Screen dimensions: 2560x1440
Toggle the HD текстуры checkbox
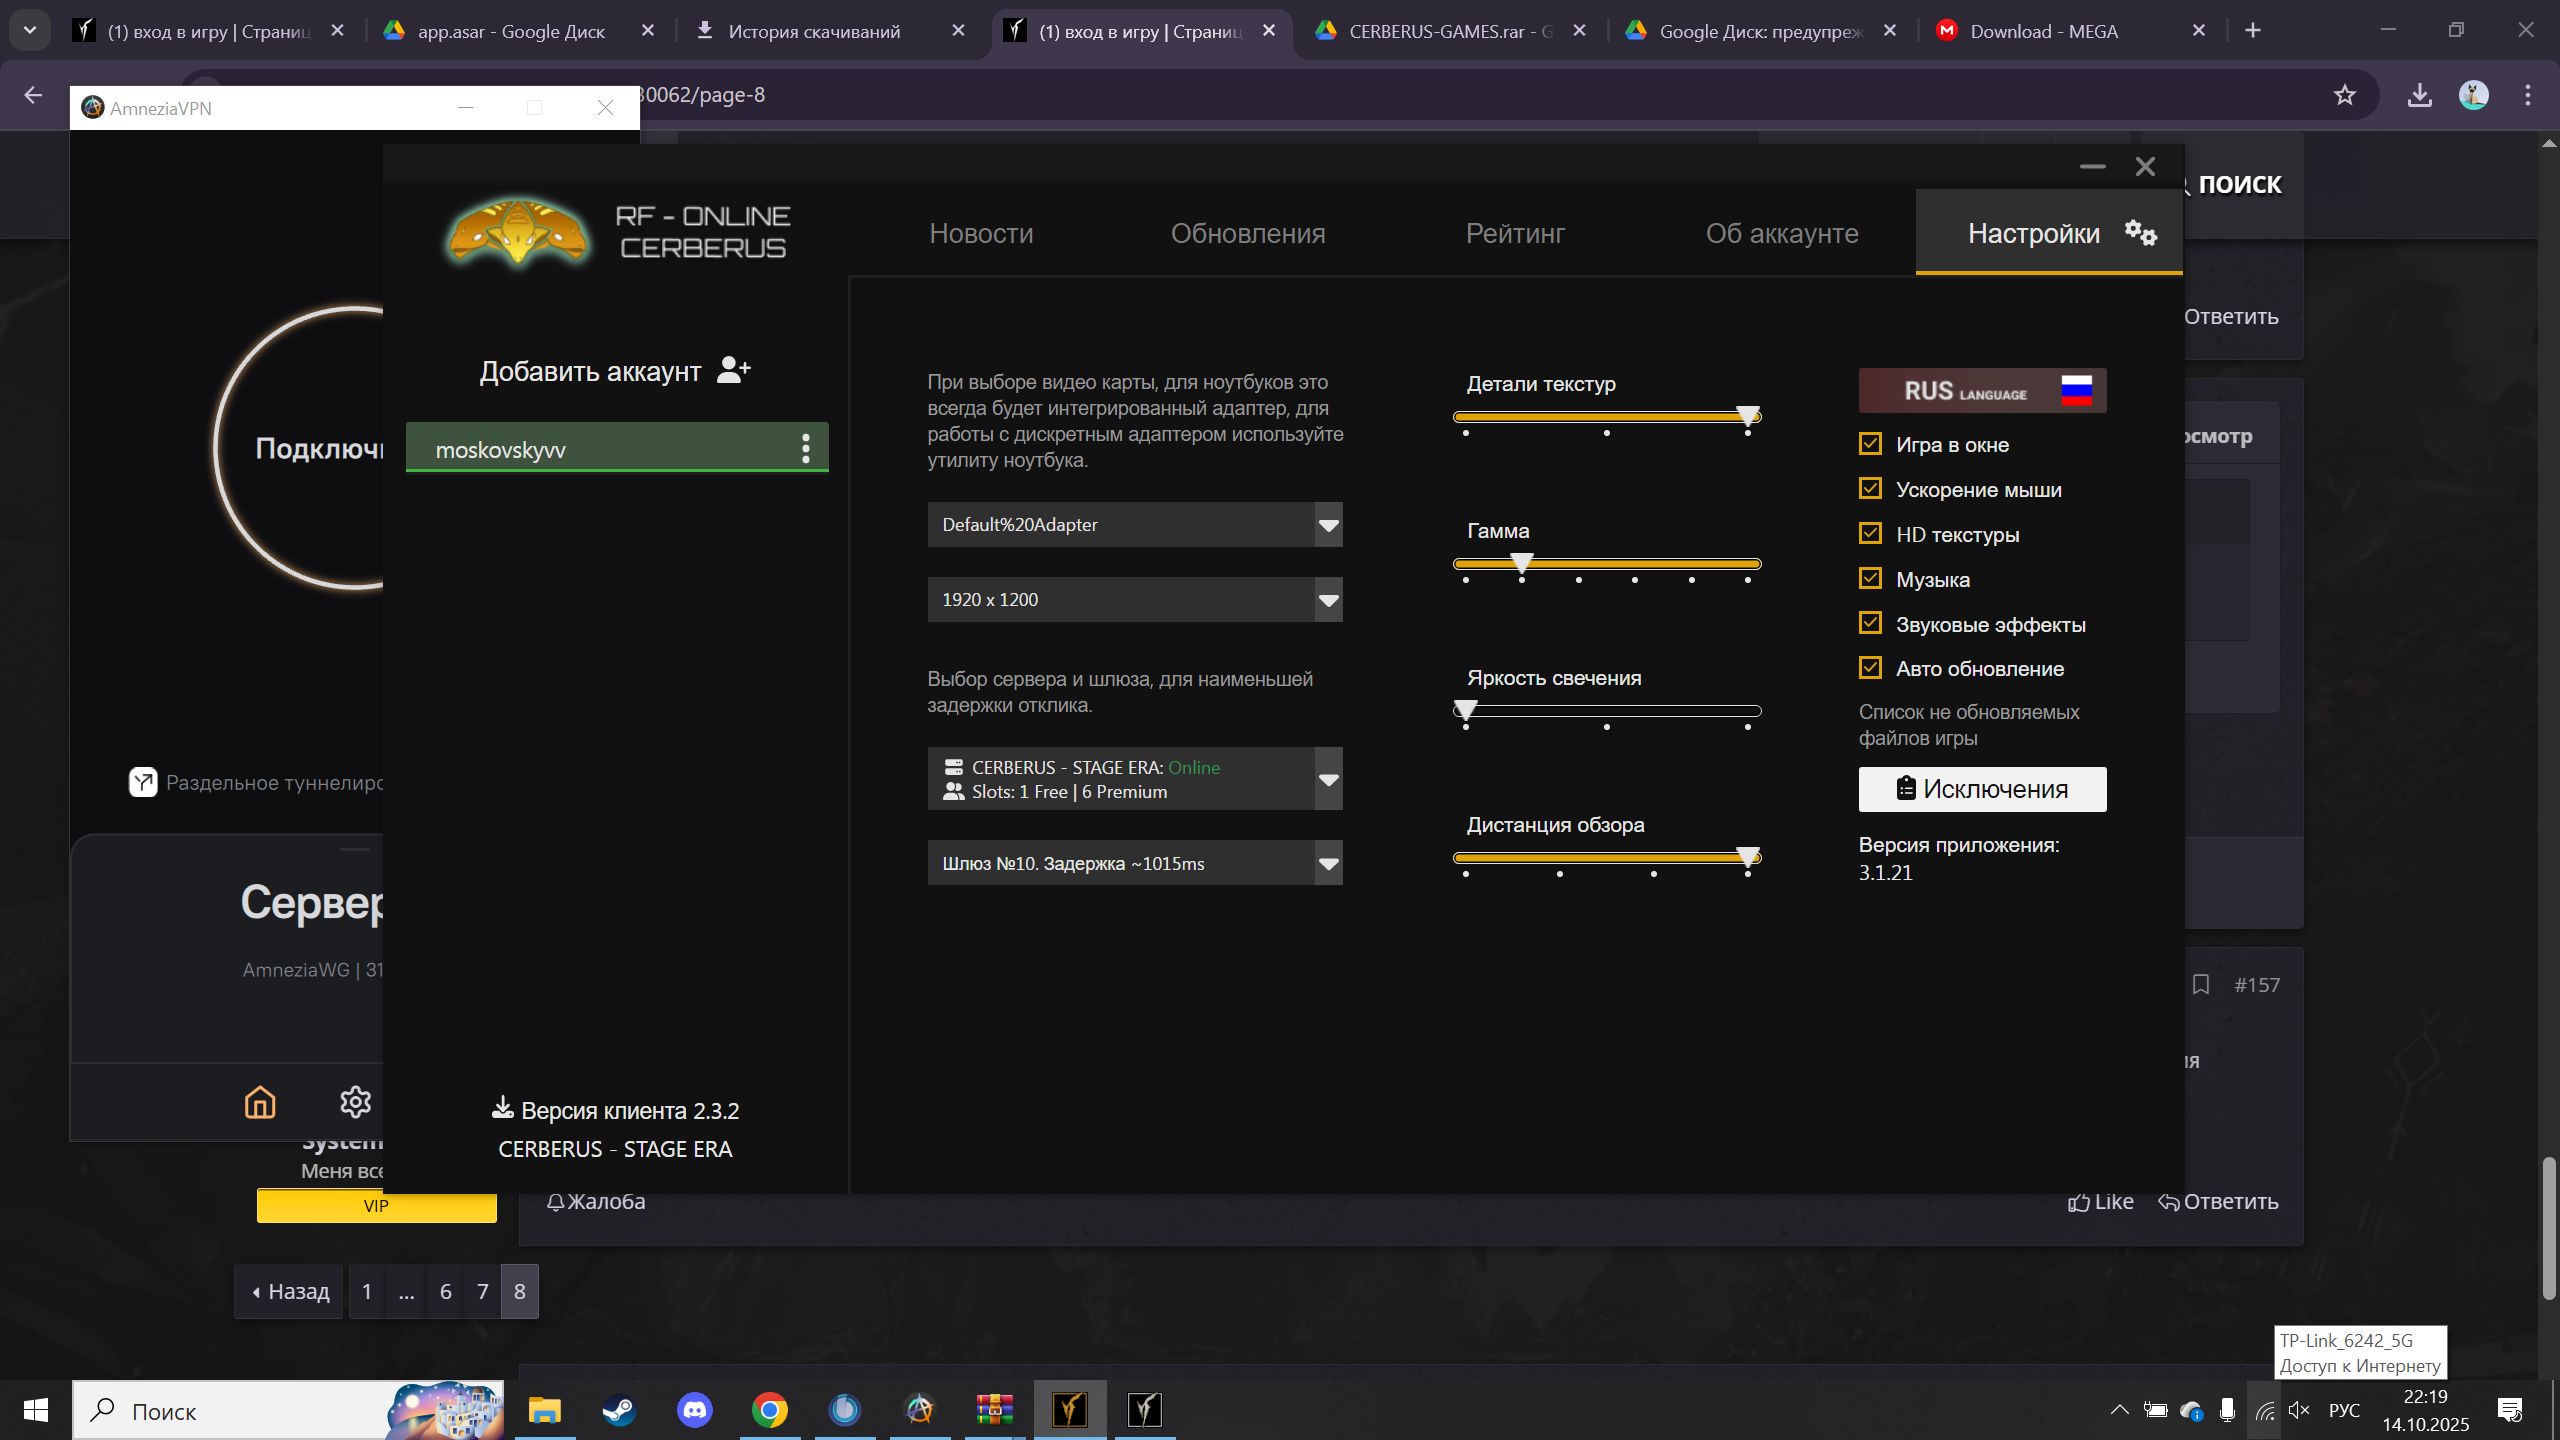point(1870,534)
